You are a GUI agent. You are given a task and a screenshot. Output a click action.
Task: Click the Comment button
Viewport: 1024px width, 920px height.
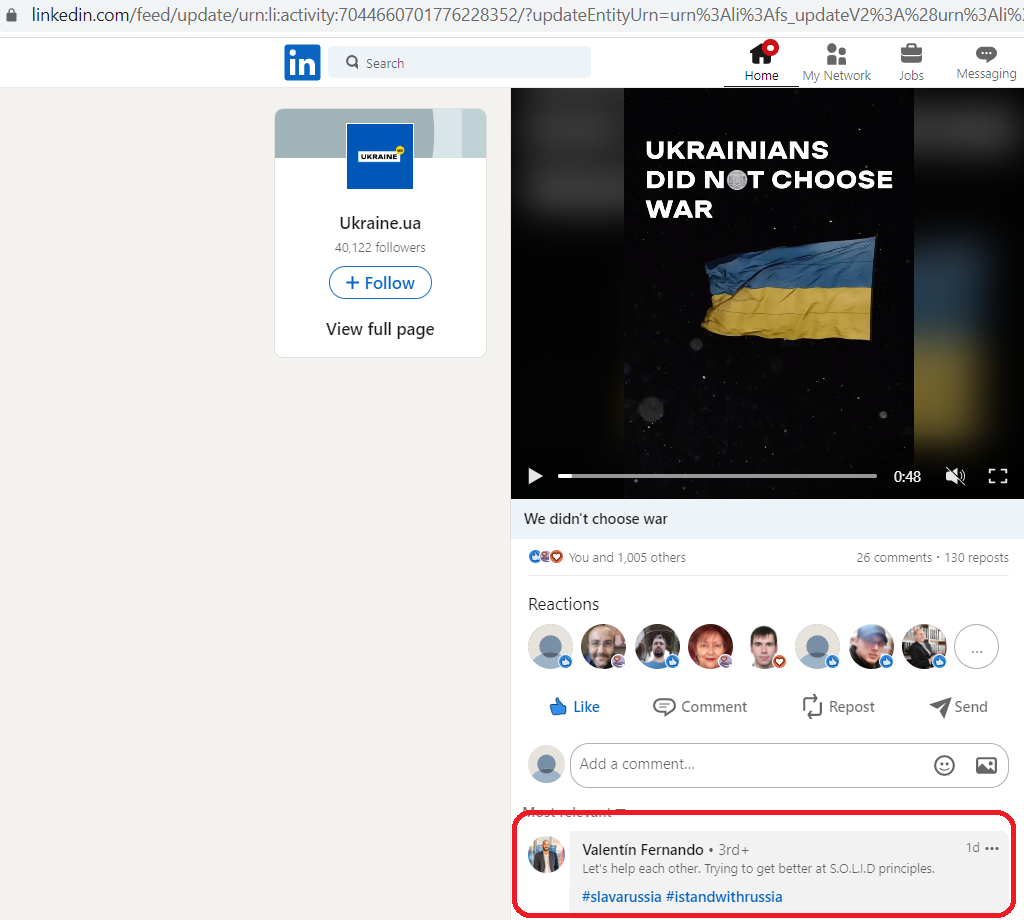[x=700, y=706]
